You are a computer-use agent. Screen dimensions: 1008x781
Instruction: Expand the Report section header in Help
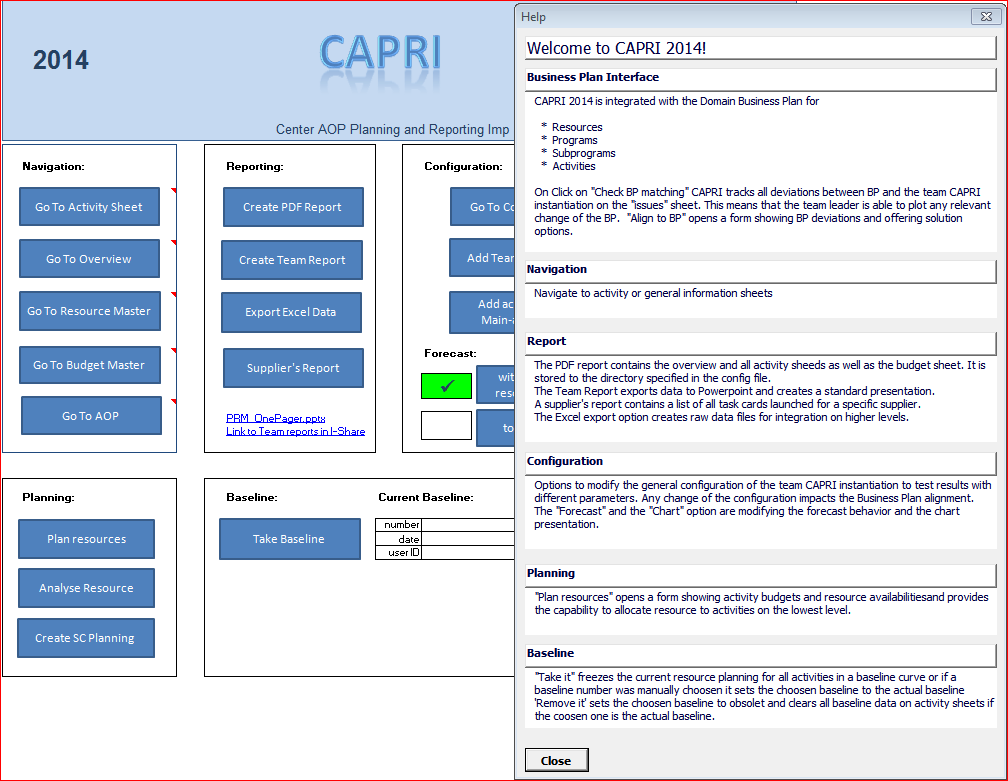(x=760, y=340)
